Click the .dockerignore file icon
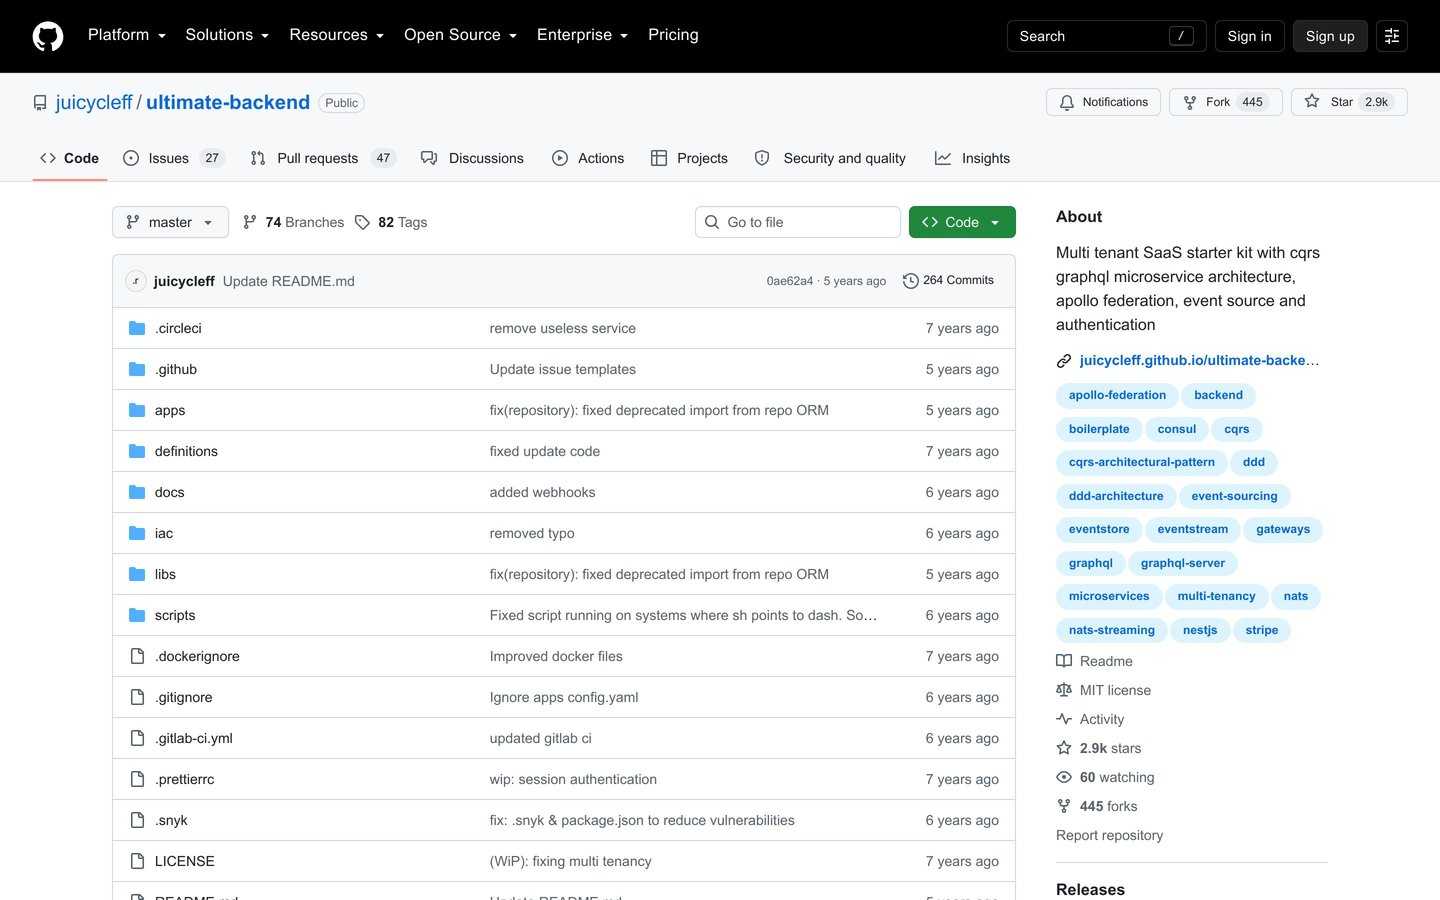 [137, 656]
